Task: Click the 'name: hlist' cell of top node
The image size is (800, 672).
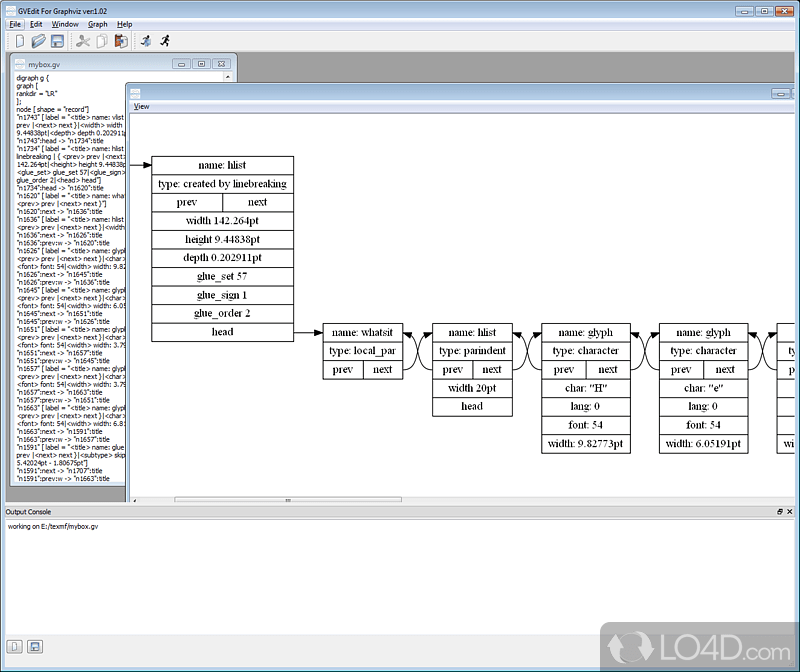Action: click(222, 165)
